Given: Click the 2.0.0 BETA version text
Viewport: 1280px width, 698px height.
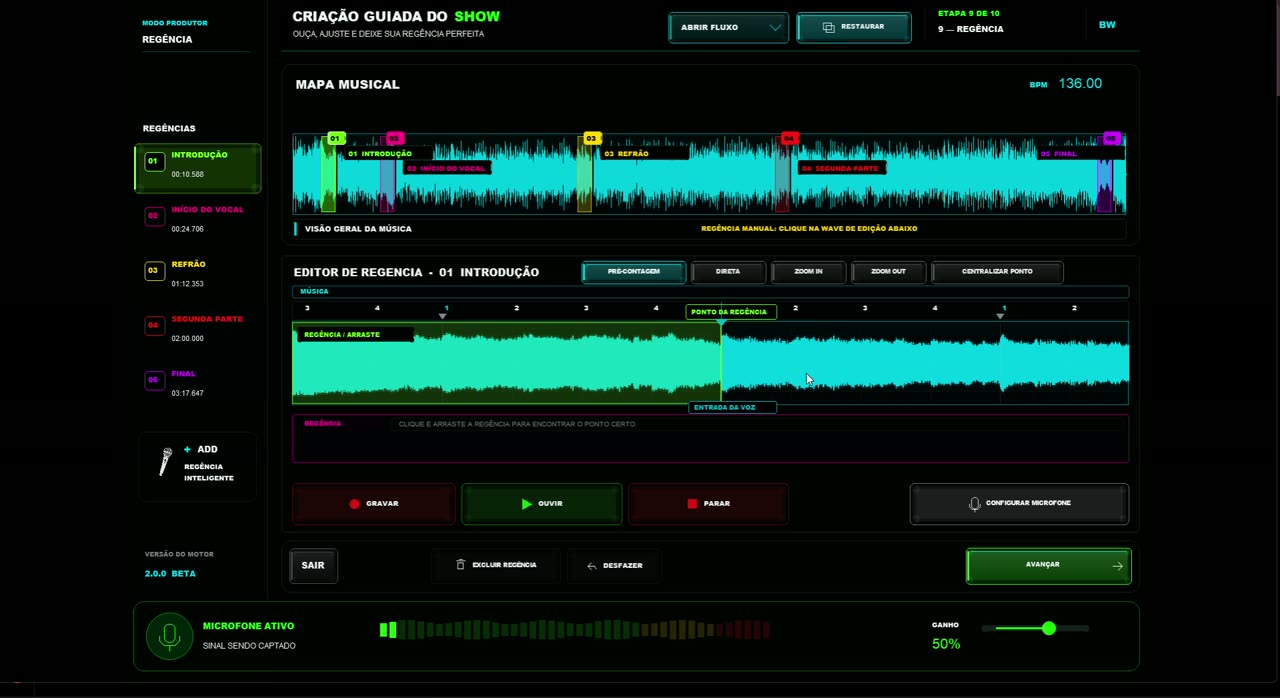Looking at the screenshot, I should coord(170,574).
